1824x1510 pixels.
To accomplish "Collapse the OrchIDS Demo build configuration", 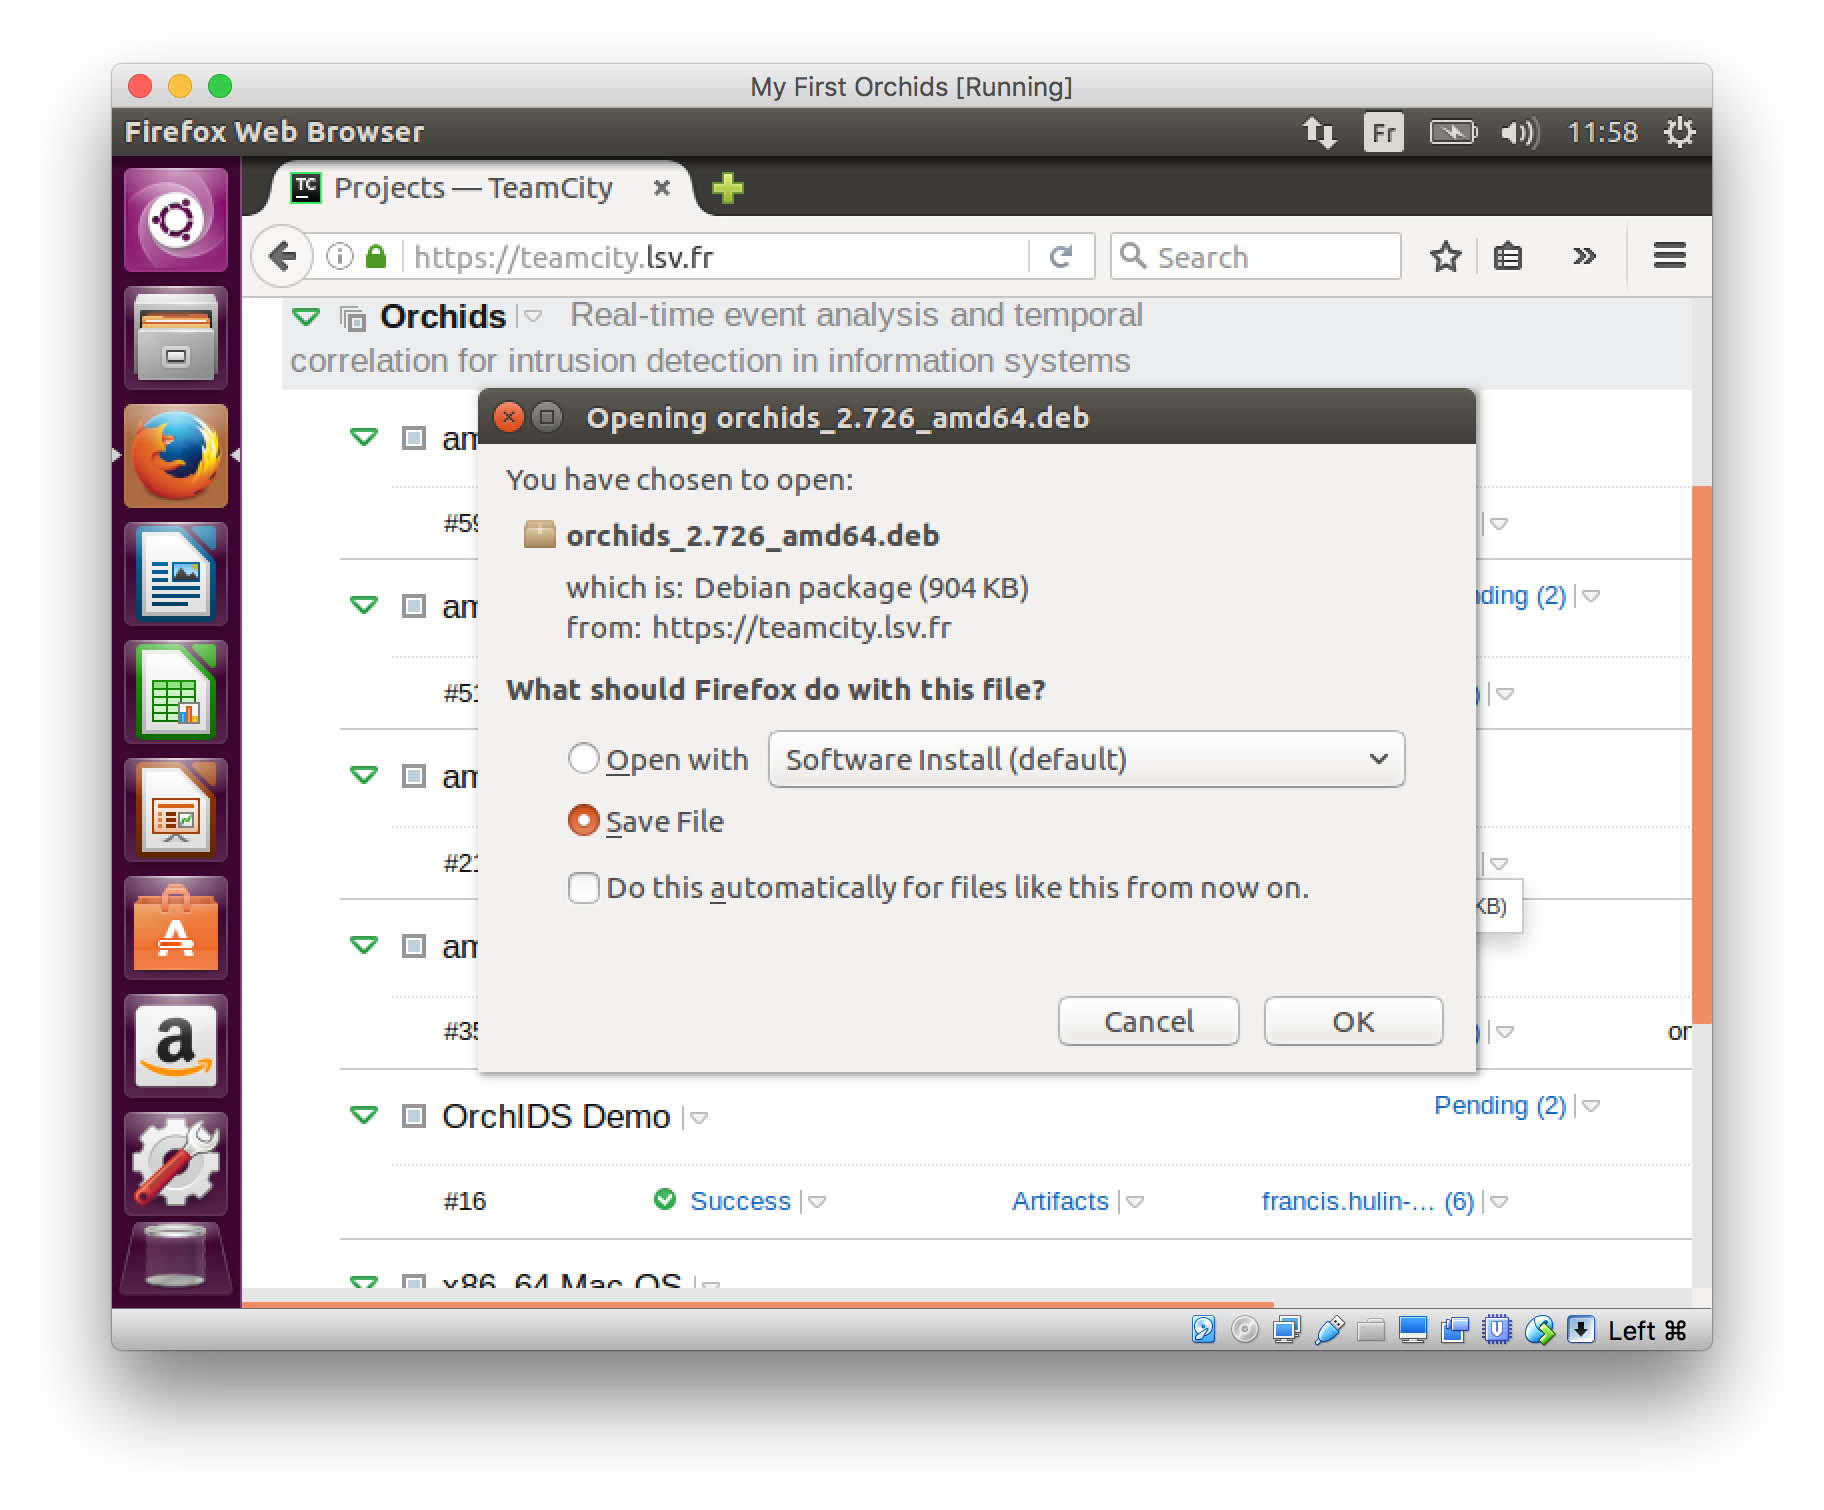I will tap(364, 1115).
